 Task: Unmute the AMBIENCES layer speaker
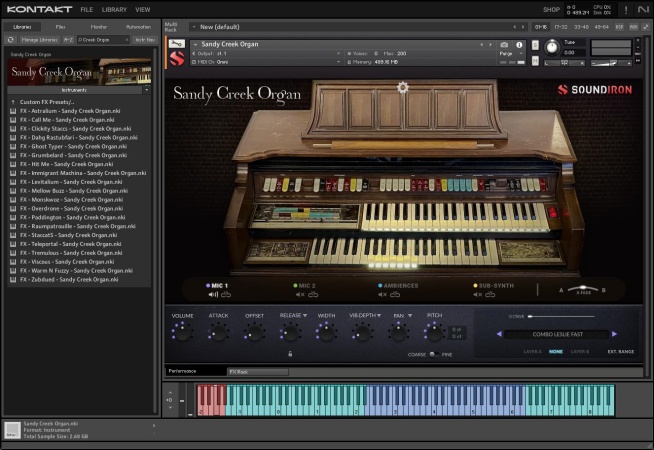pos(382,295)
